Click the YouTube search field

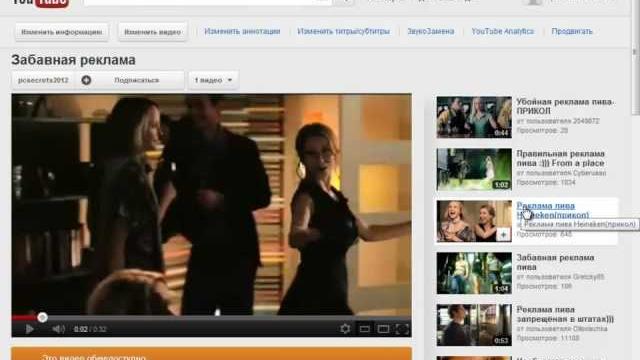point(207,2)
